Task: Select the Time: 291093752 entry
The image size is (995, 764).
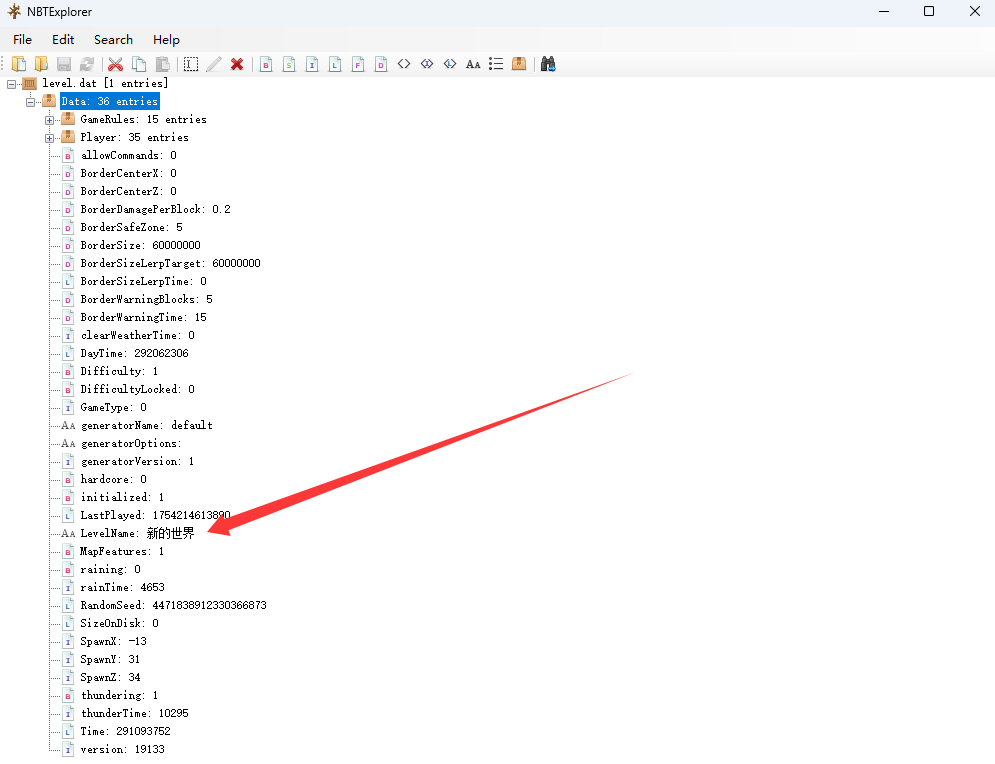Action: (126, 732)
